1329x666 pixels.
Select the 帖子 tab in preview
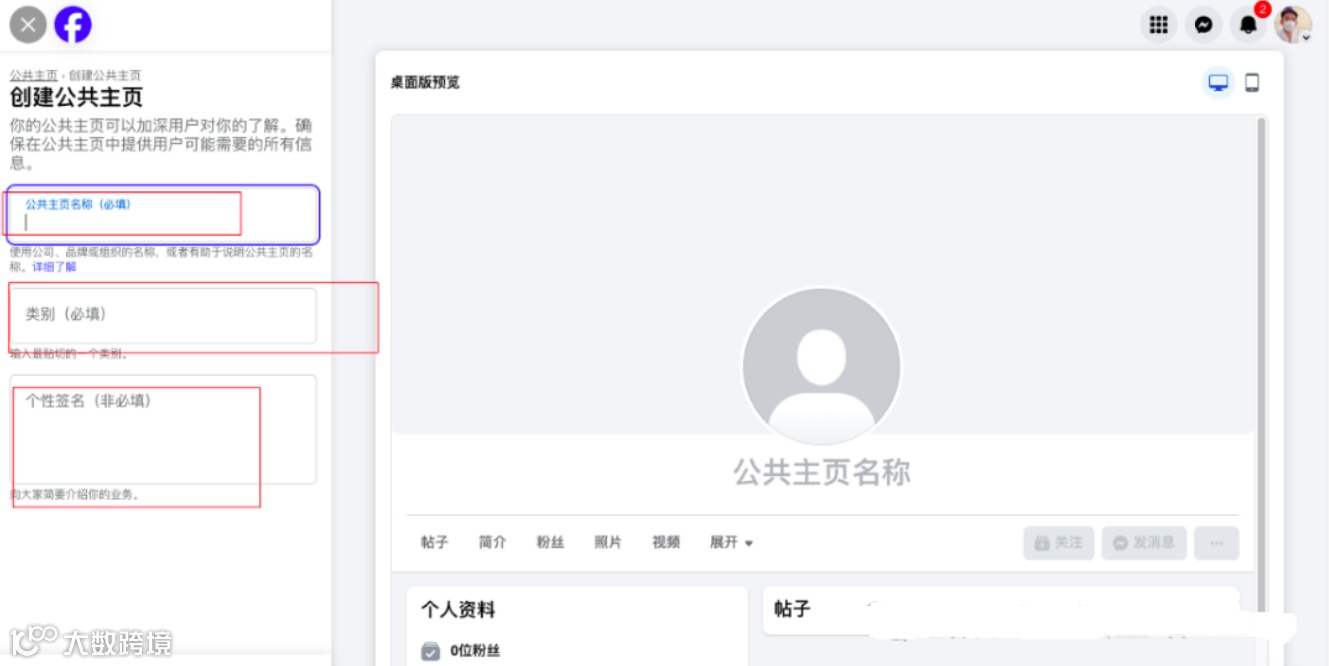[435, 542]
